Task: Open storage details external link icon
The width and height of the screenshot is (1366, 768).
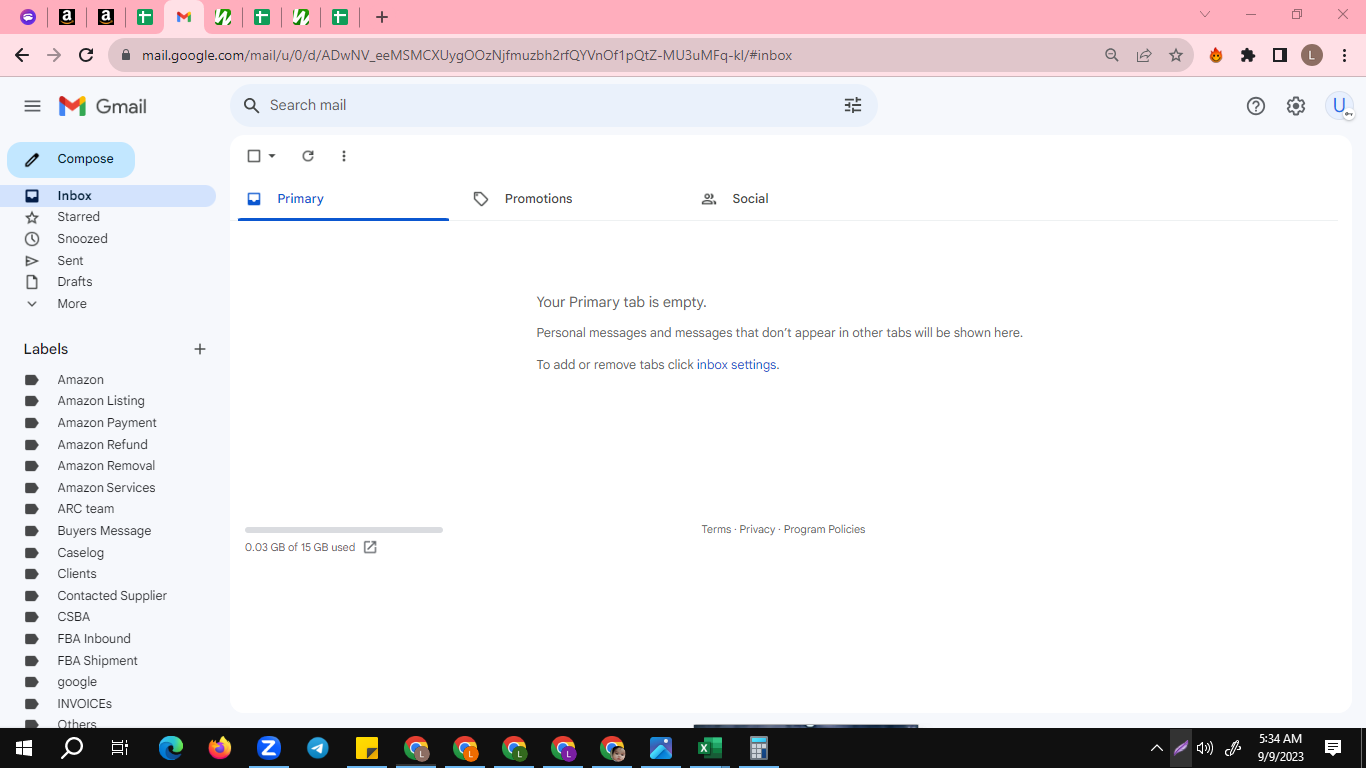Action: point(370,547)
